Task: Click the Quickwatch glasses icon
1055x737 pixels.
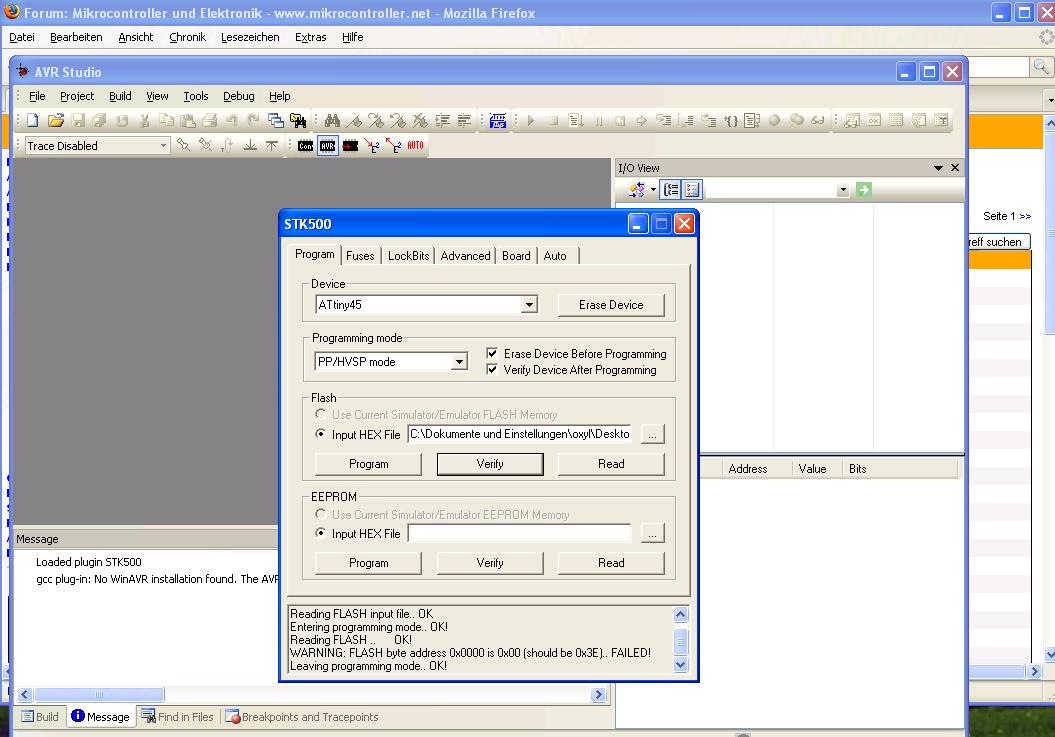Action: 817,120
